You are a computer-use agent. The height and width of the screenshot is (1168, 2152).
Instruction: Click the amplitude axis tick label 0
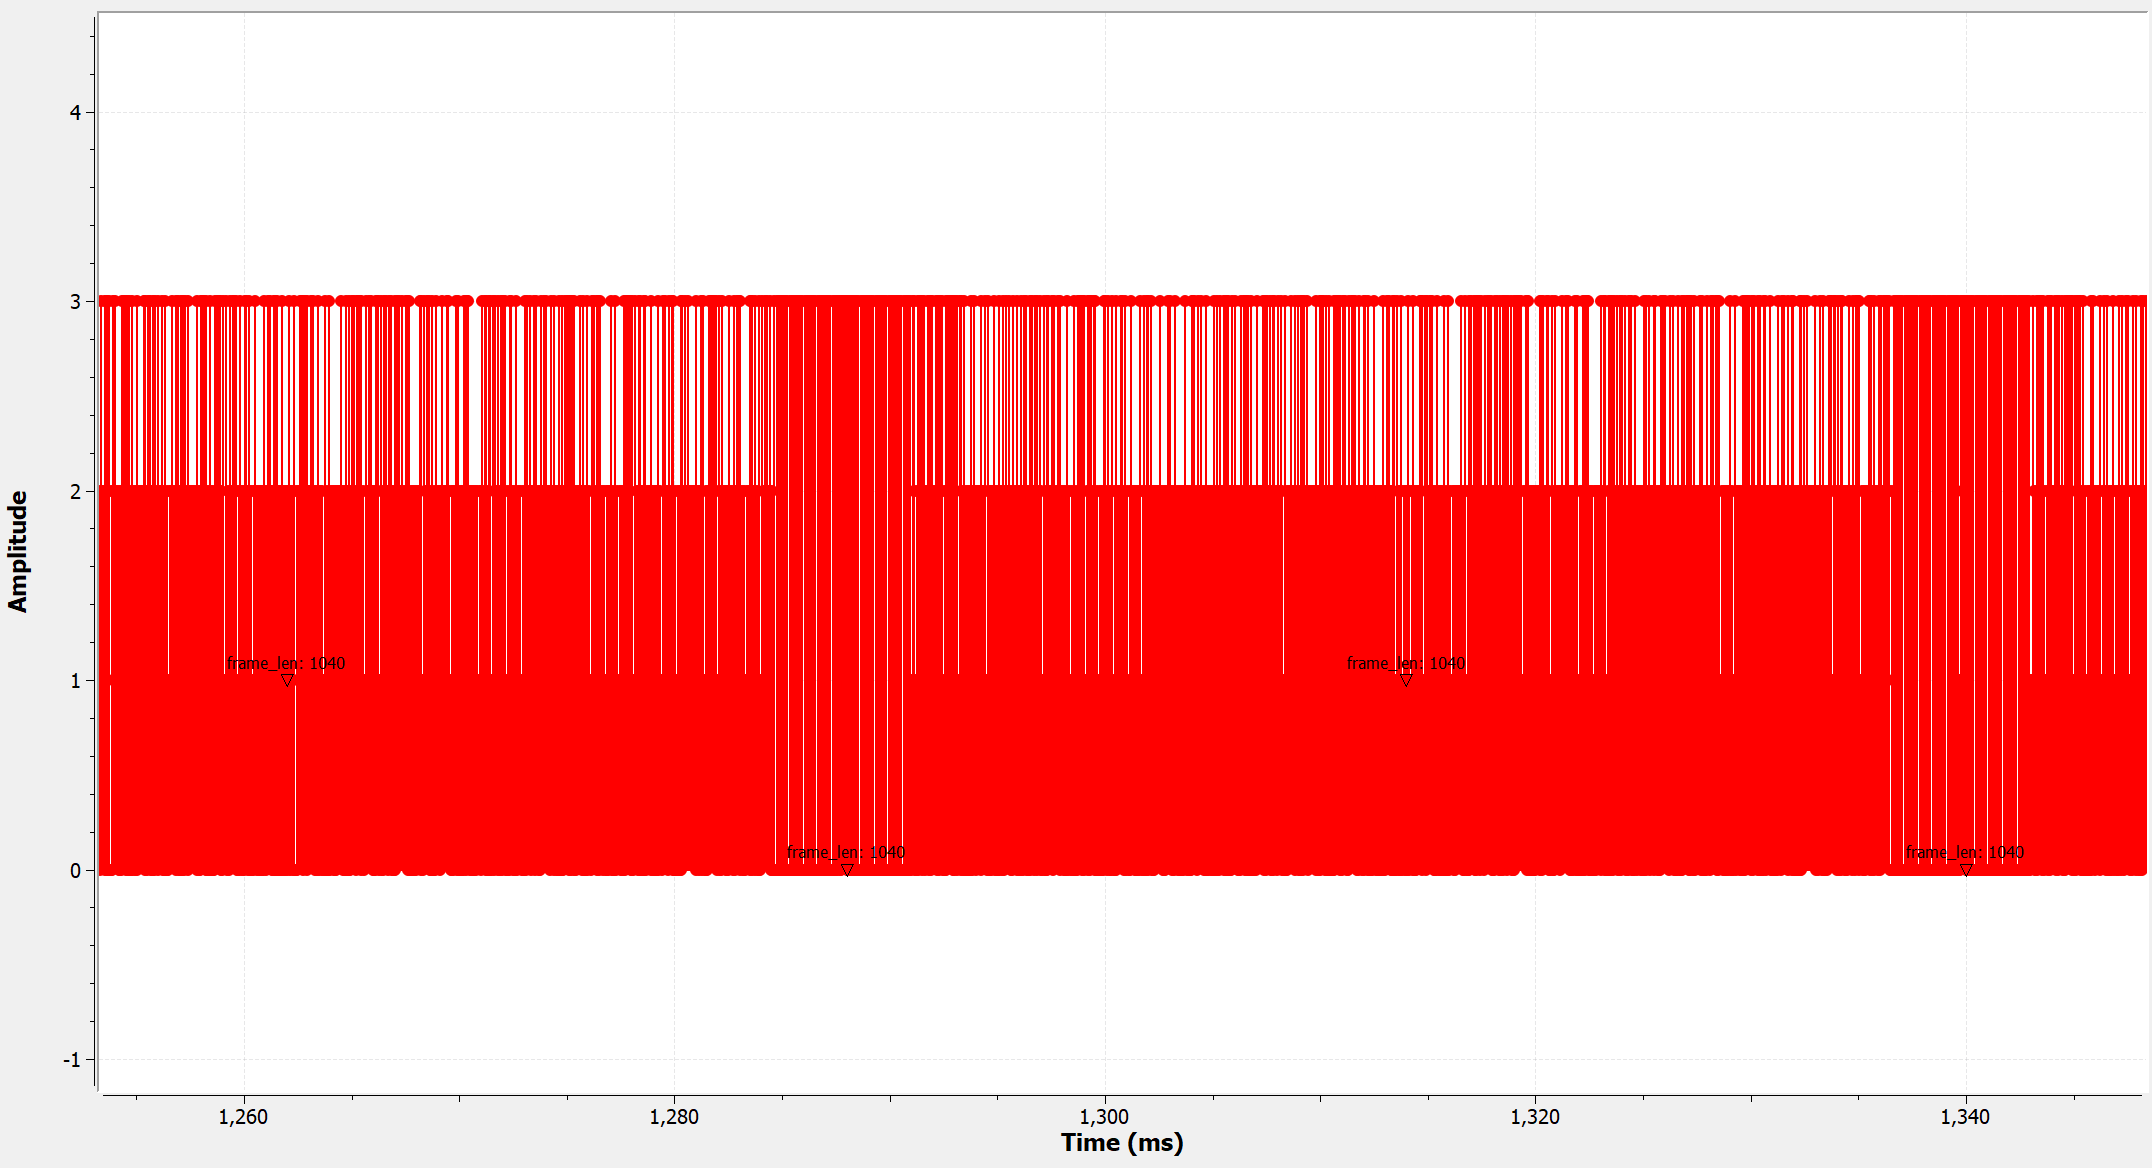click(75, 871)
